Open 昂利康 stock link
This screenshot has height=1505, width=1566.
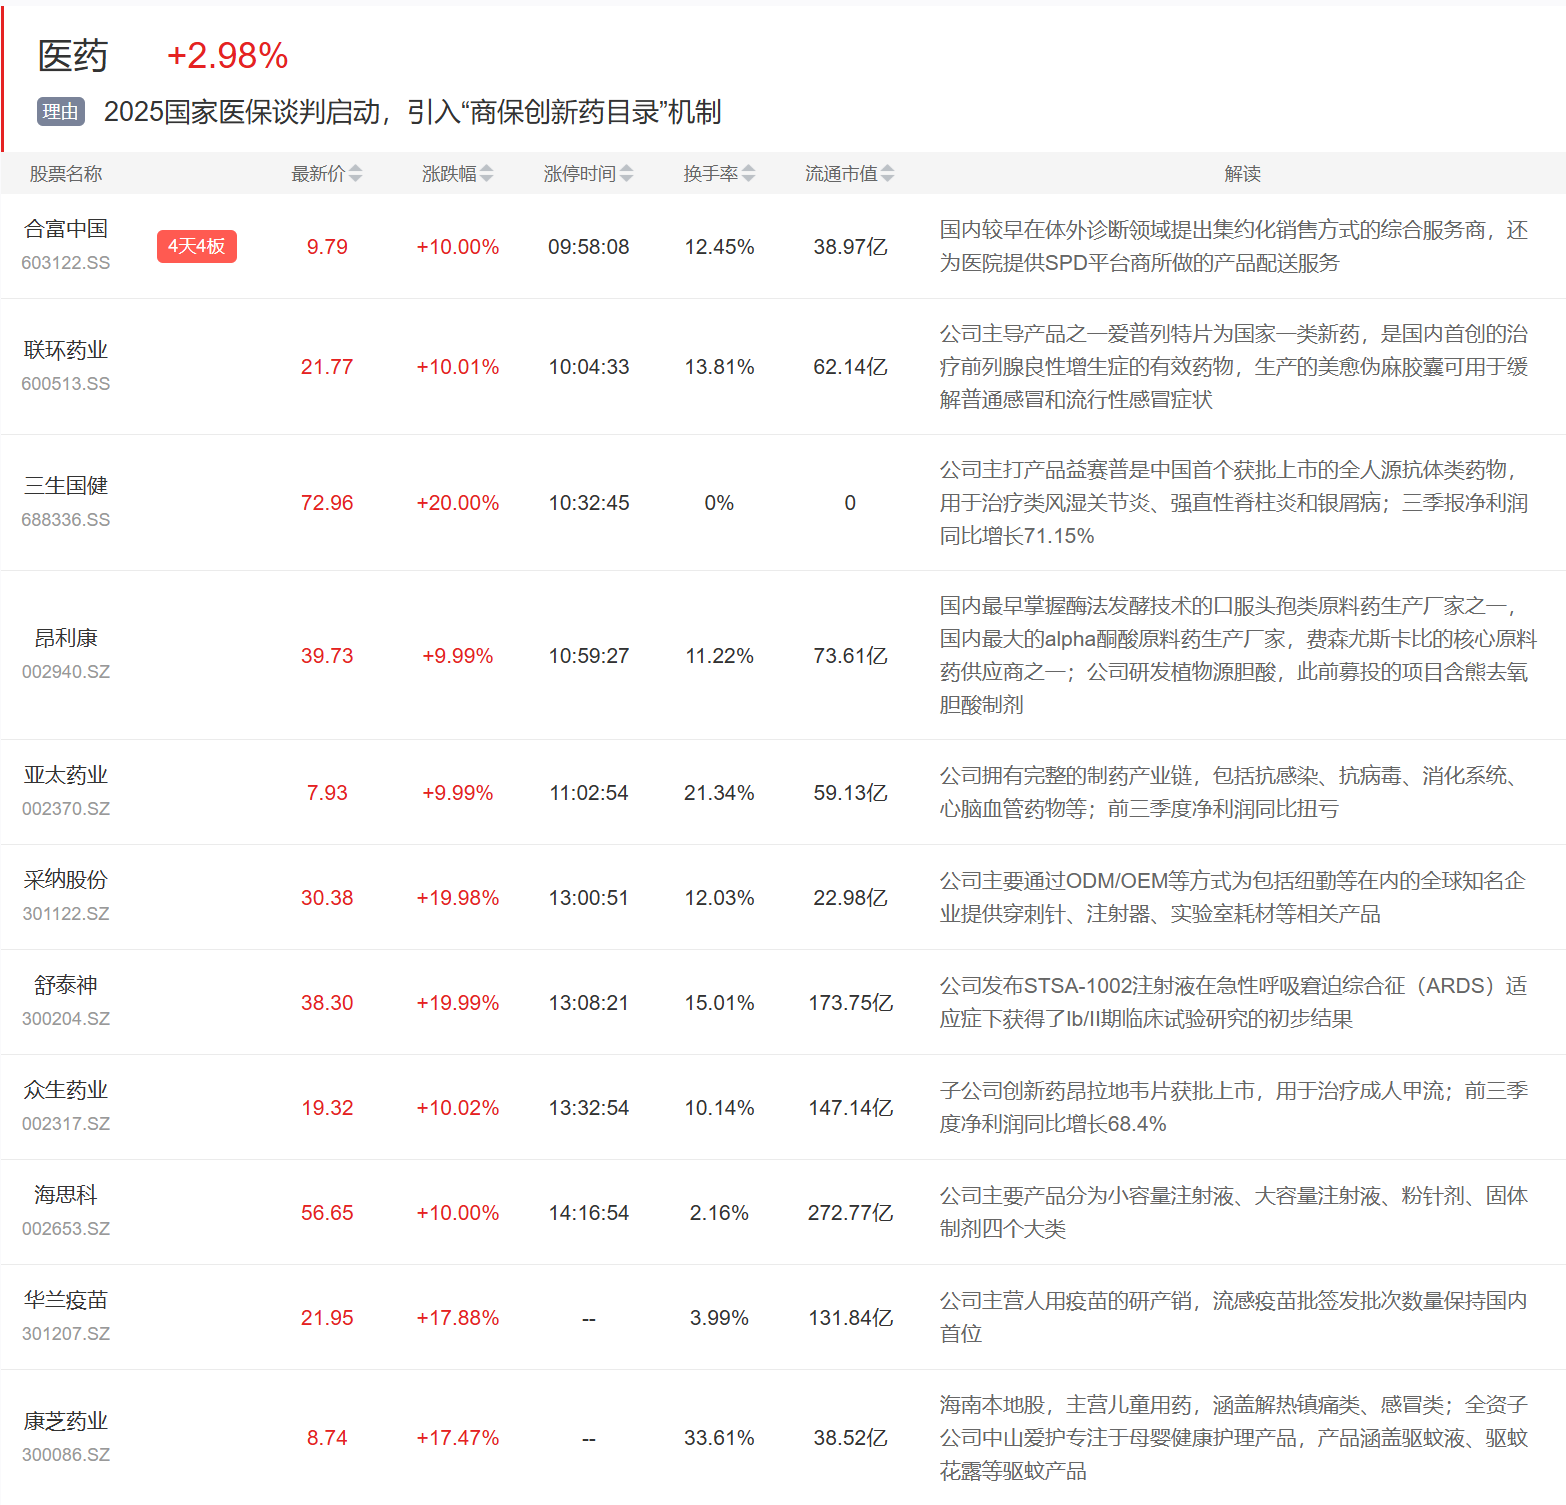point(66,638)
